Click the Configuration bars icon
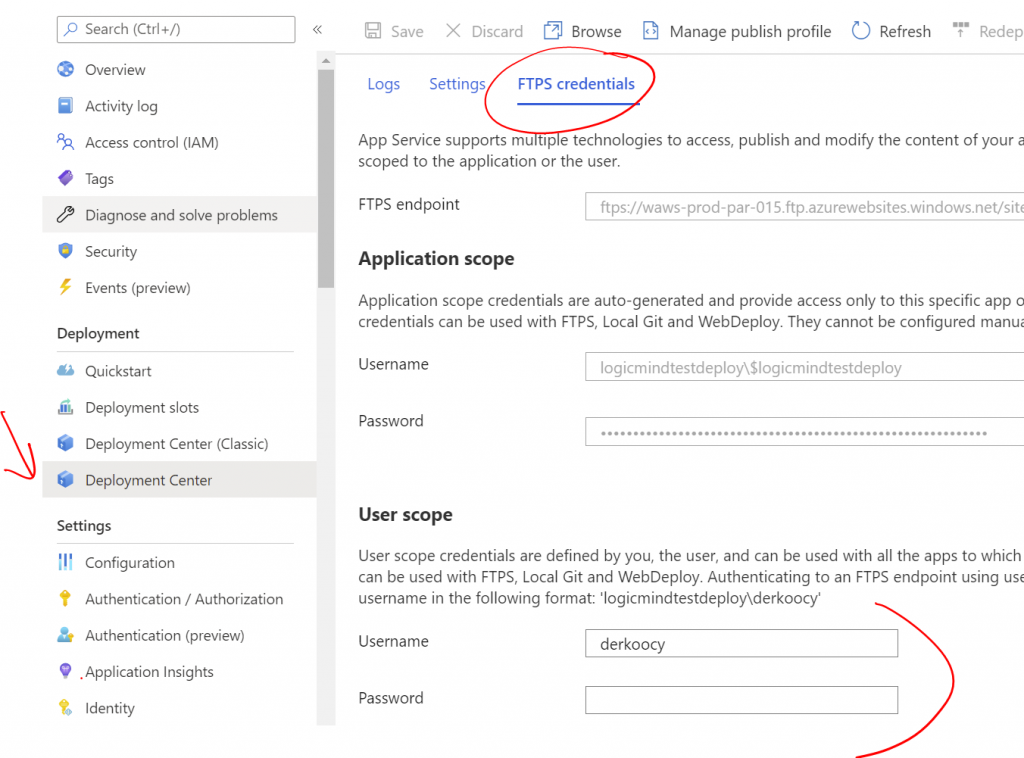This screenshot has width=1024, height=758. (65, 562)
